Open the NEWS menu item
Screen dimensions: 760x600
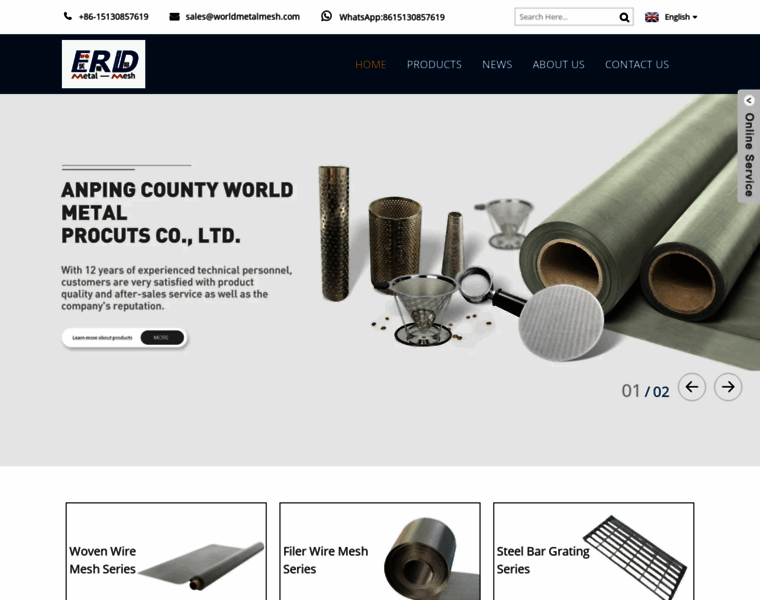pos(497,64)
